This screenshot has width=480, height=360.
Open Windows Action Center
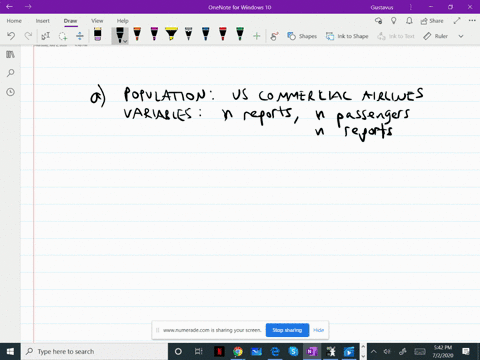[466, 351]
